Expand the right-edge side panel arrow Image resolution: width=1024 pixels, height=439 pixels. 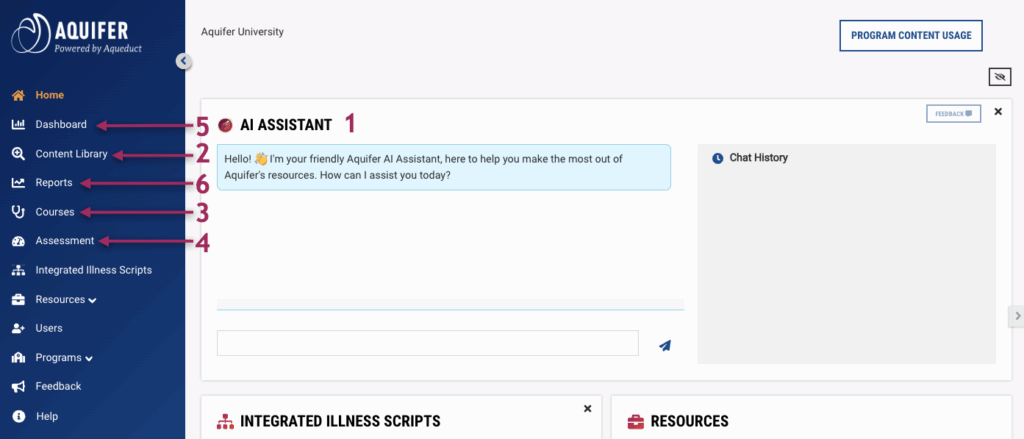[x=1016, y=316]
